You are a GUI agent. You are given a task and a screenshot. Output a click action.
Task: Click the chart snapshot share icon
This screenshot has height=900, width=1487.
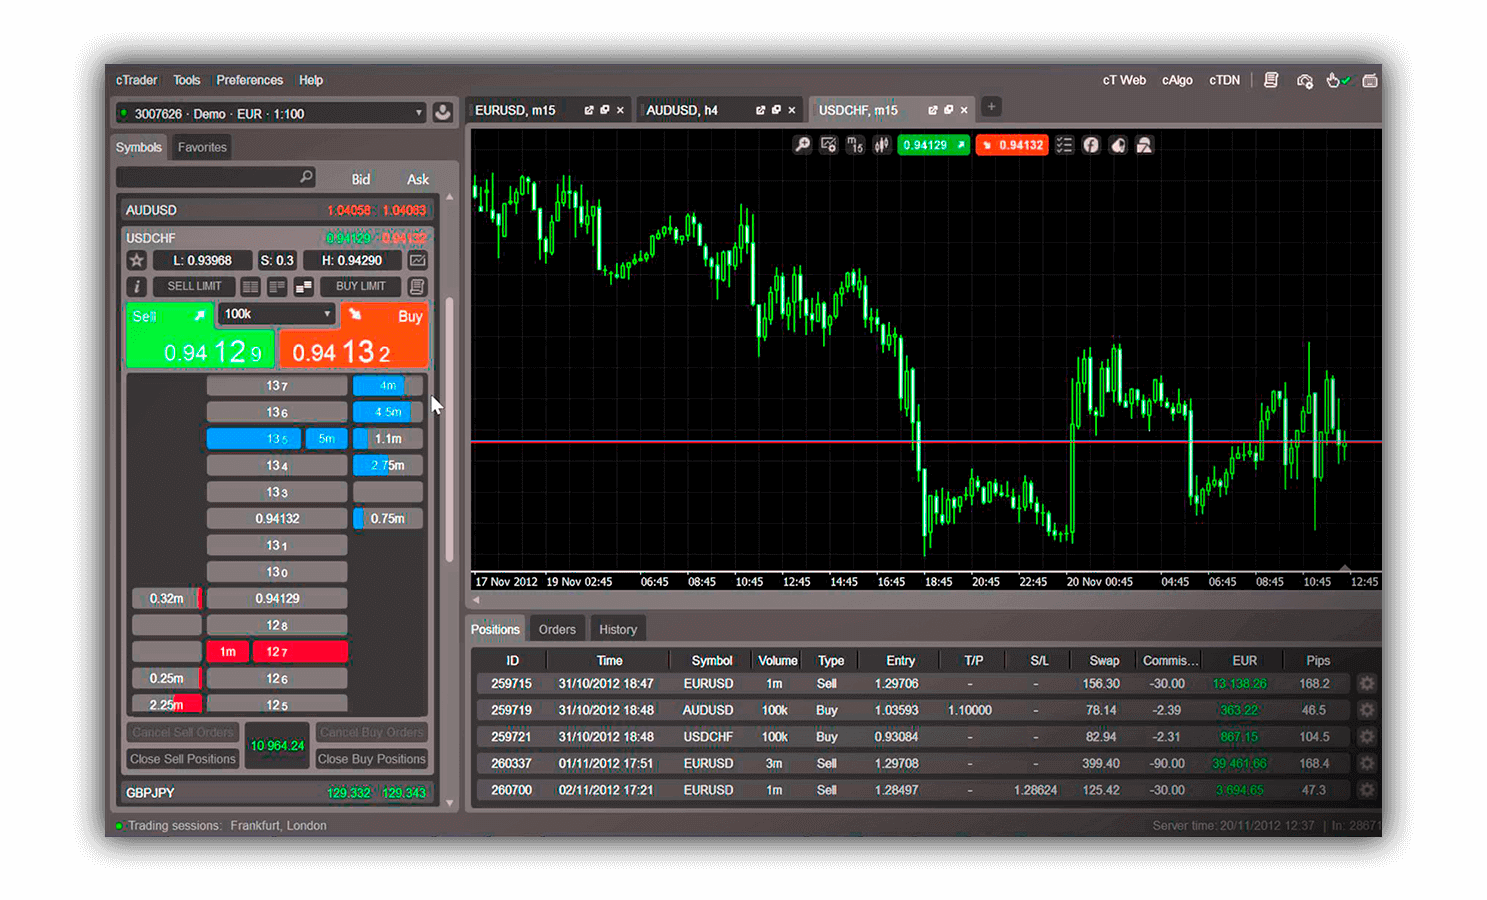click(1118, 145)
